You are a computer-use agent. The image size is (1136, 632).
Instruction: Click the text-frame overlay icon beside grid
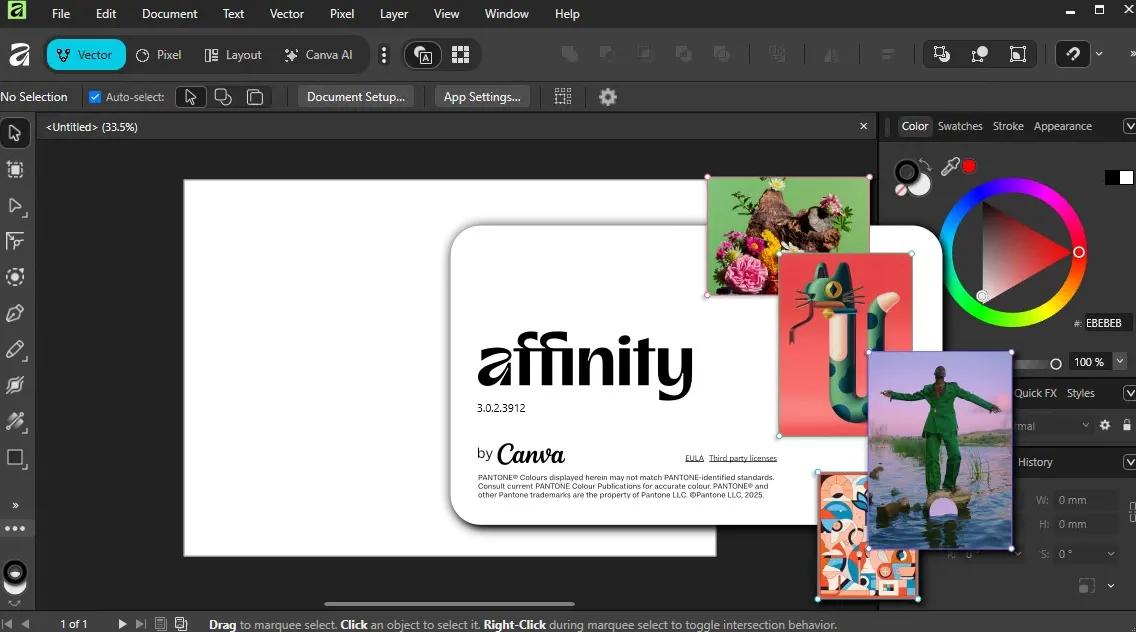(422, 55)
